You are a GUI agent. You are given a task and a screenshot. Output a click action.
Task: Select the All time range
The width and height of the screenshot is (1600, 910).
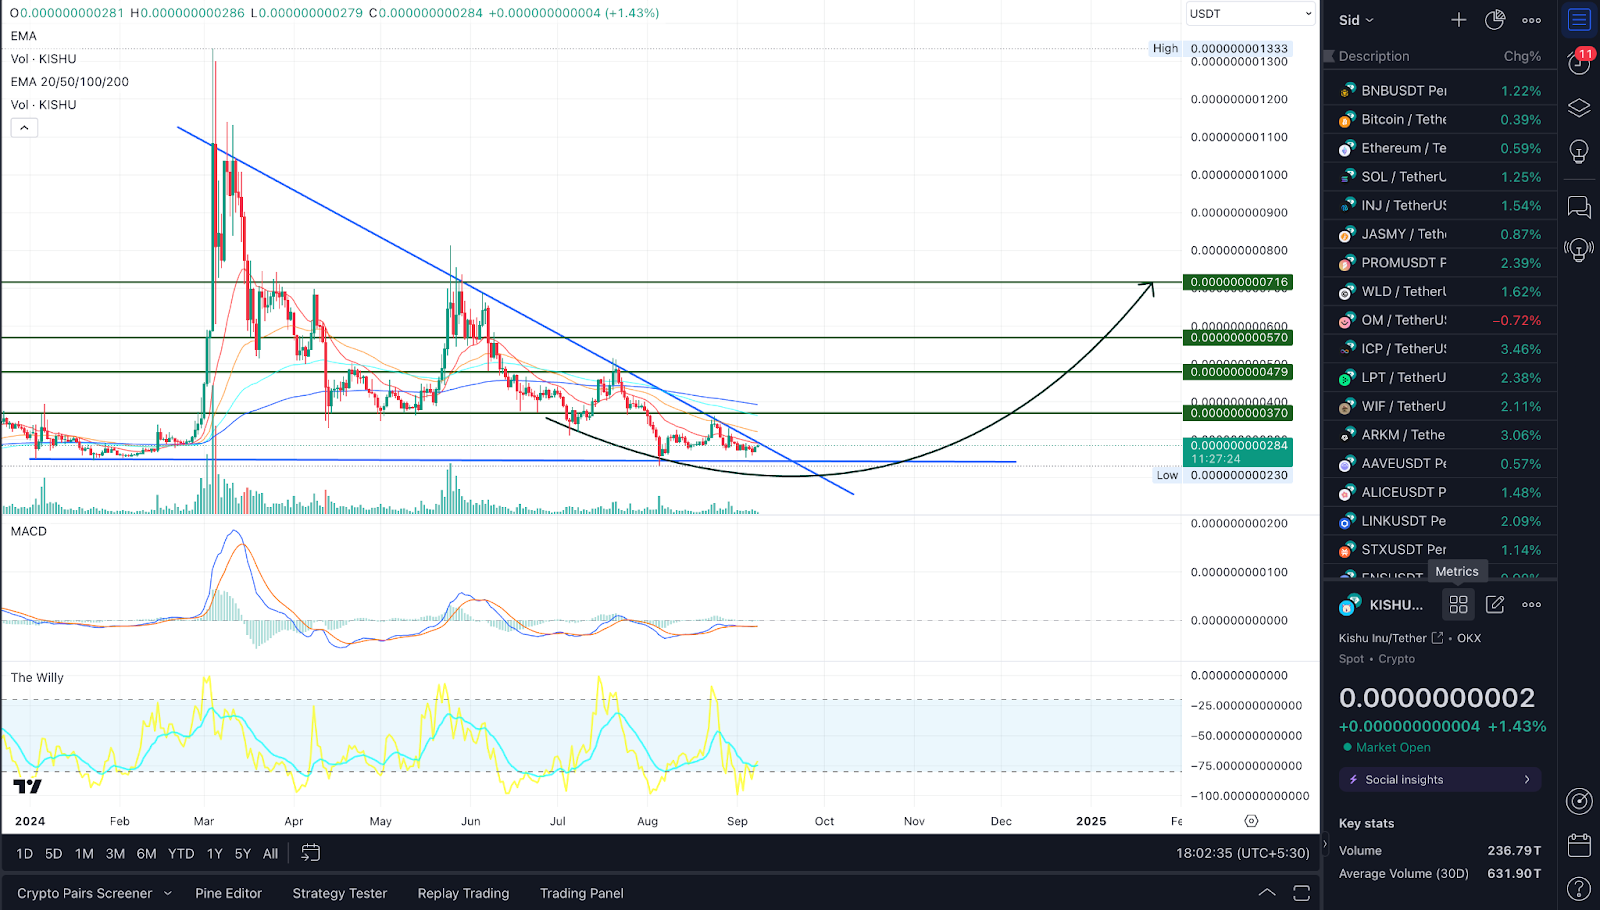tap(270, 853)
